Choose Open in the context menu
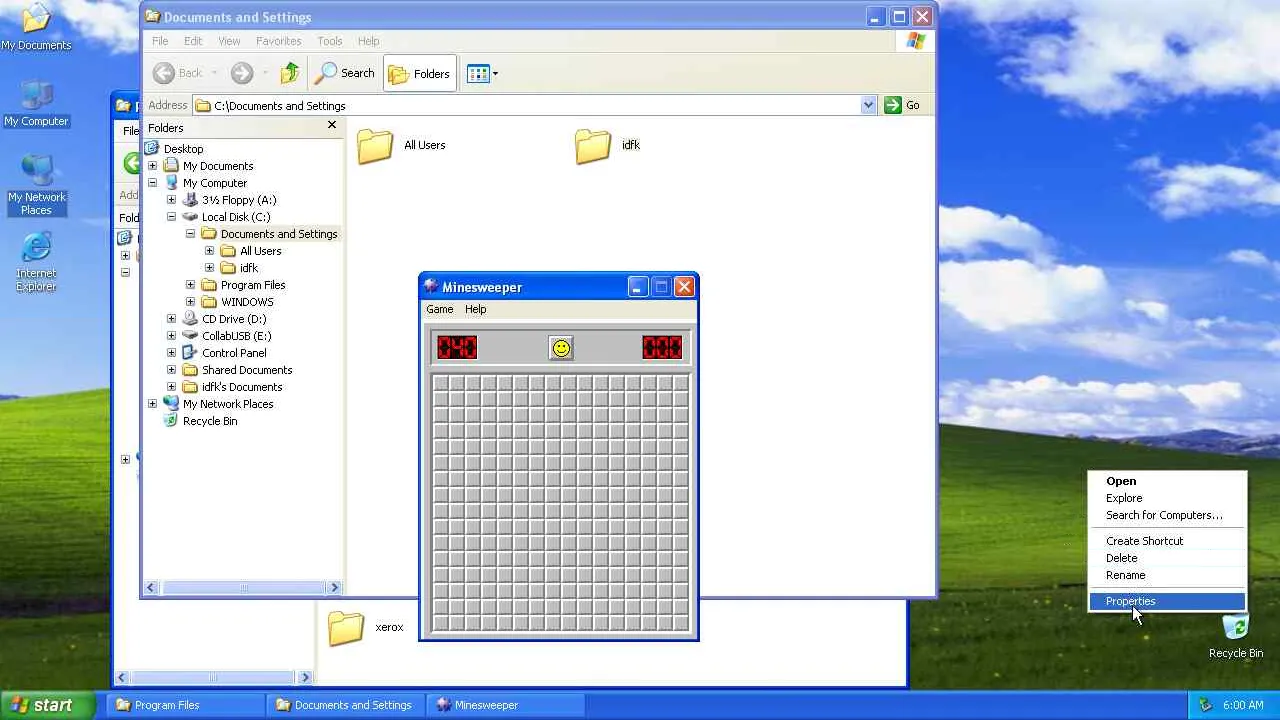Viewport: 1280px width, 720px height. pyautogui.click(x=1167, y=481)
